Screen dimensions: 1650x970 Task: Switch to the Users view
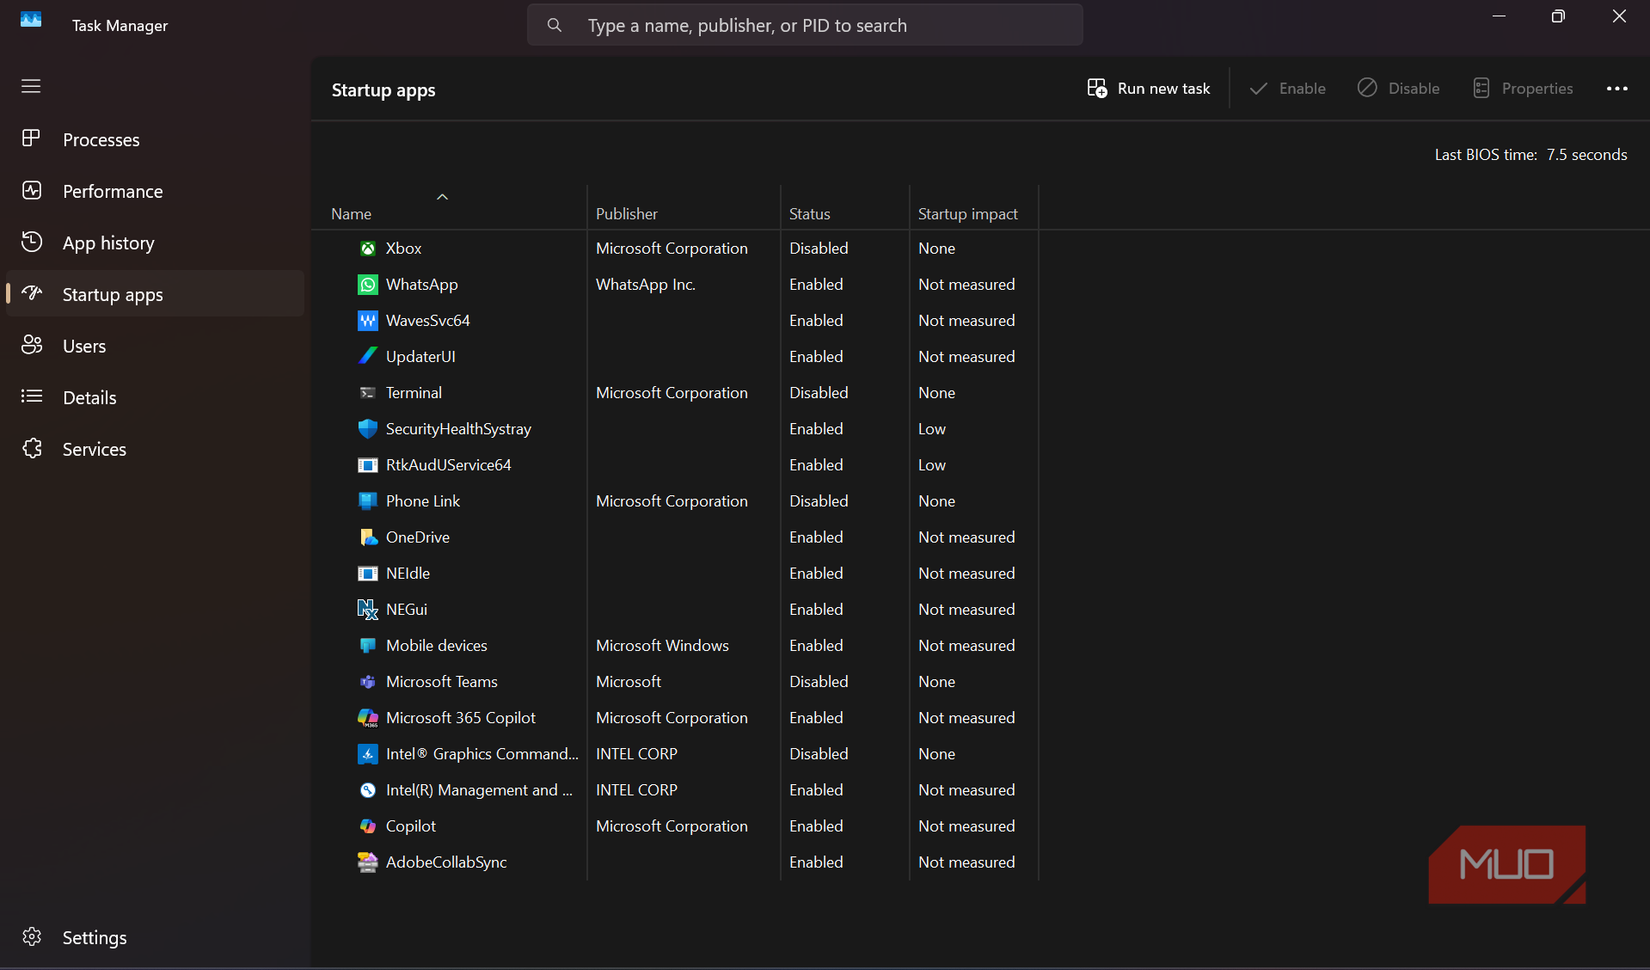pos(84,345)
